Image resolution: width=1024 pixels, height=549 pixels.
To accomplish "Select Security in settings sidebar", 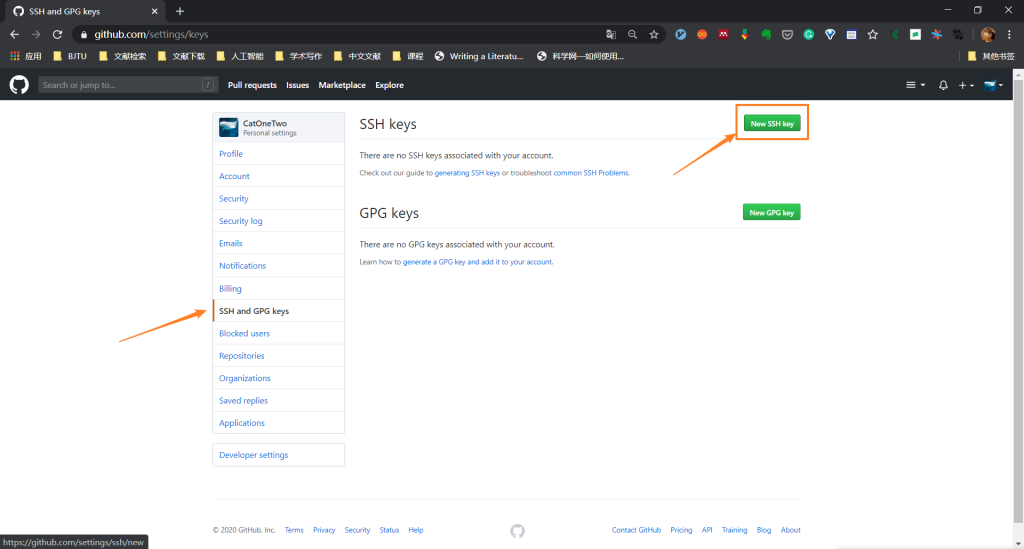I will point(278,198).
